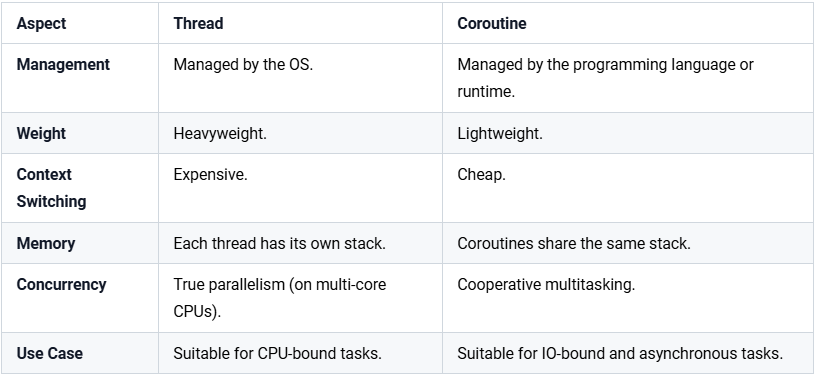816x377 pixels.
Task: Click 'Suitable for CPU-bound tasks.' text
Action: (x=278, y=353)
